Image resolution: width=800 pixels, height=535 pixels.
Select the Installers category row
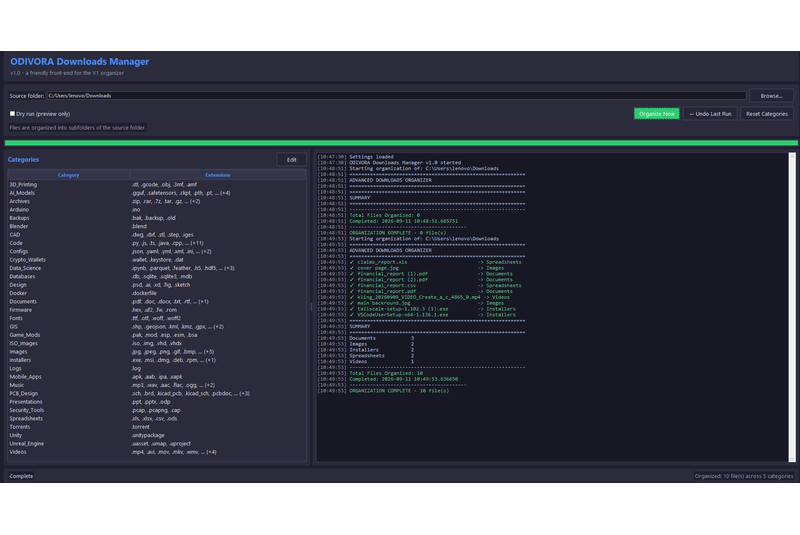[157, 360]
